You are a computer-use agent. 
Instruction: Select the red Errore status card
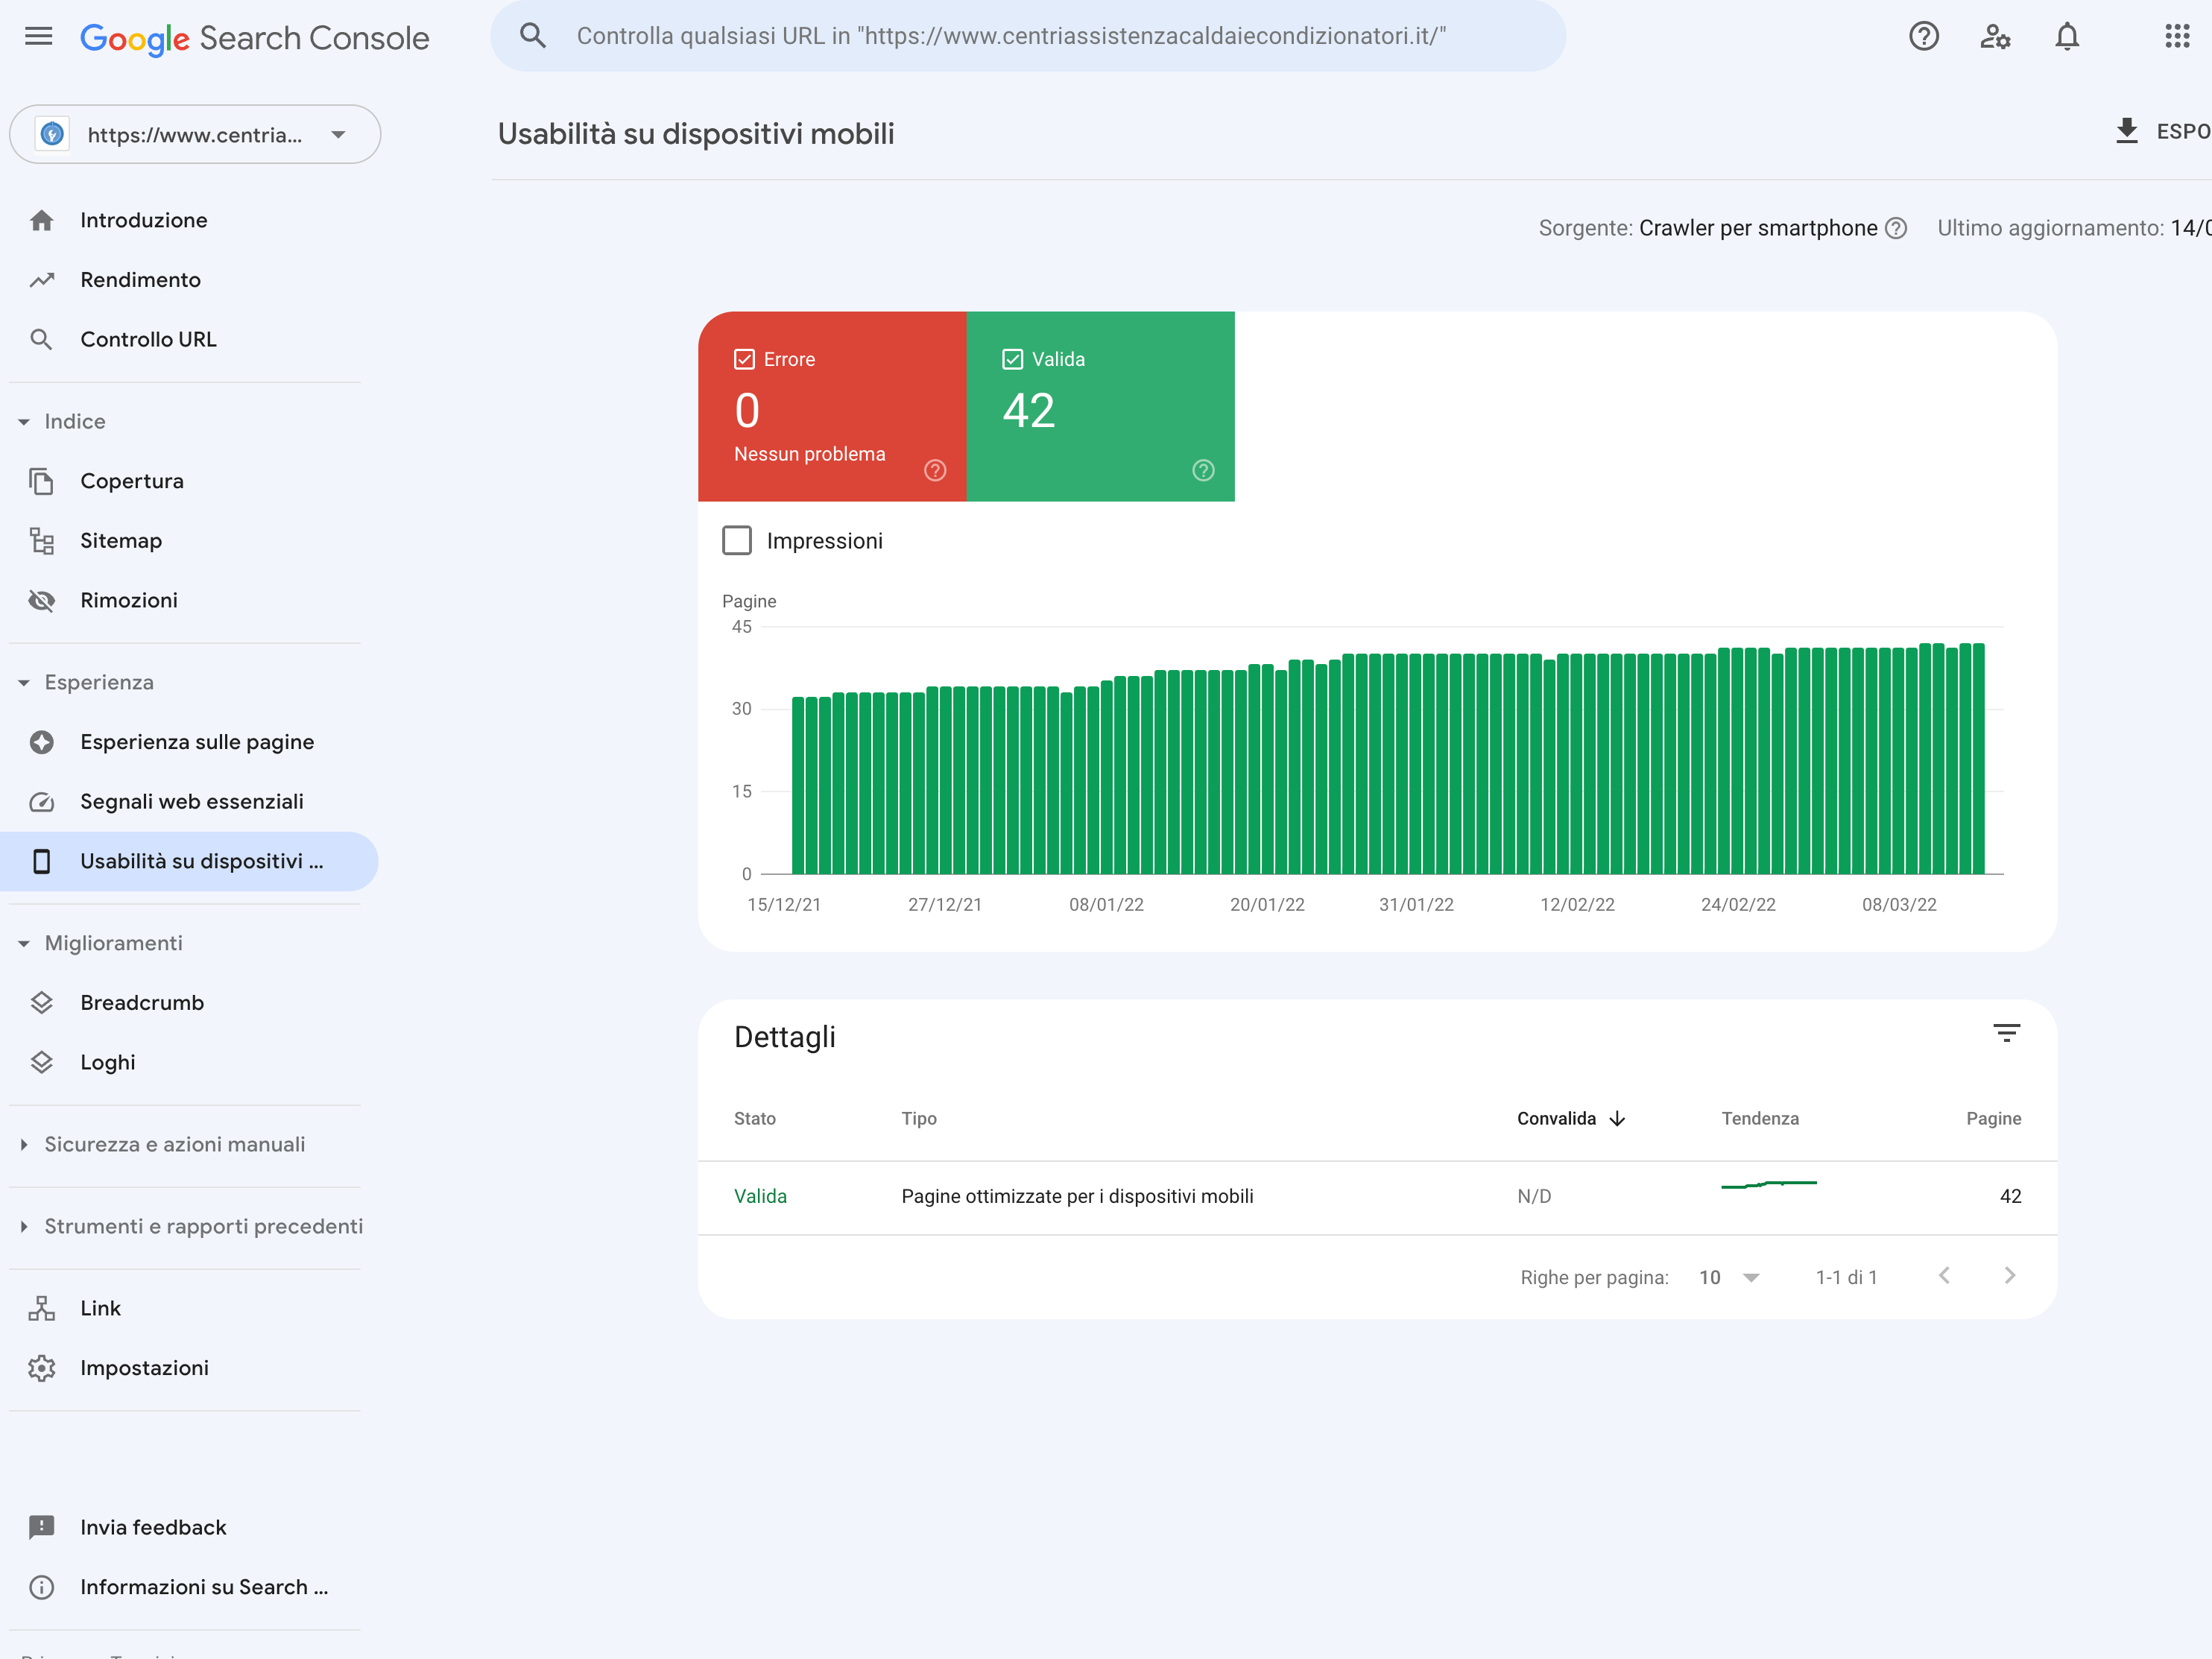(x=832, y=406)
